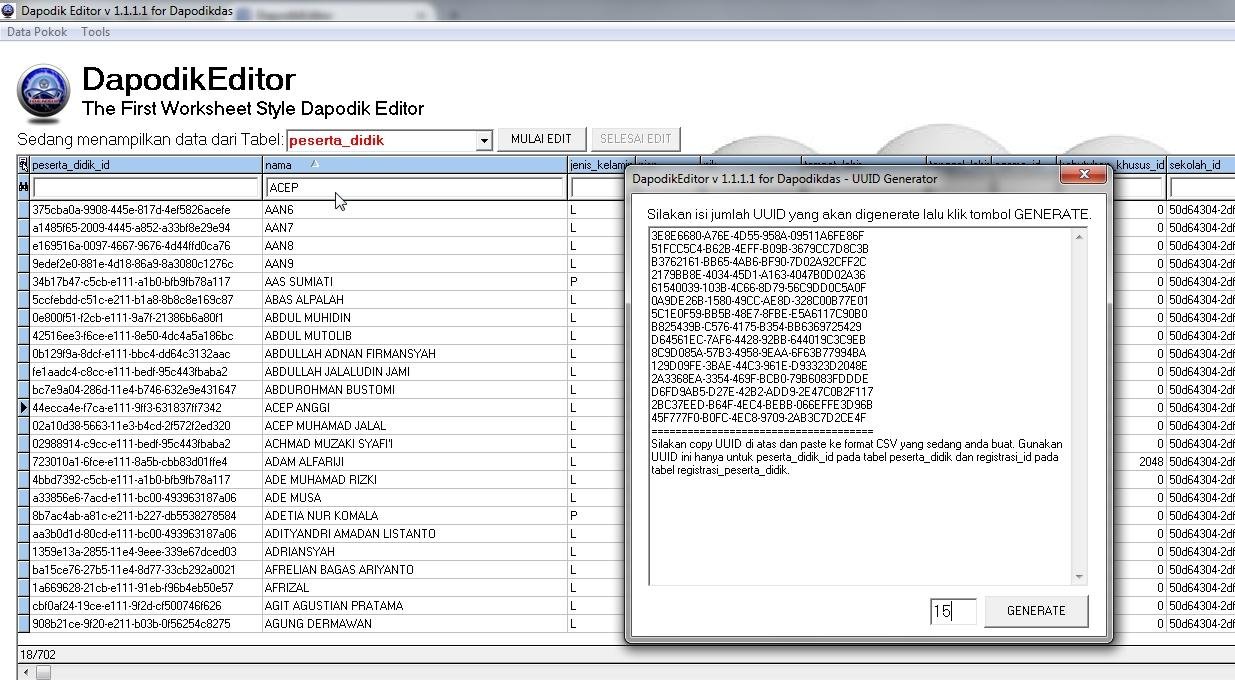Sort by the nama column header
1235x680 pixels.
(x=415, y=165)
